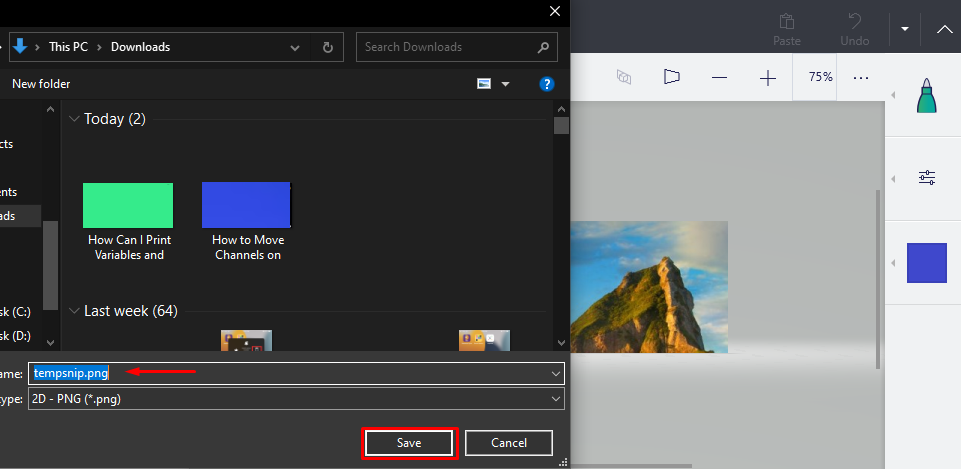Click the Undo arrow icon
The width and height of the screenshot is (961, 469).
[854, 22]
